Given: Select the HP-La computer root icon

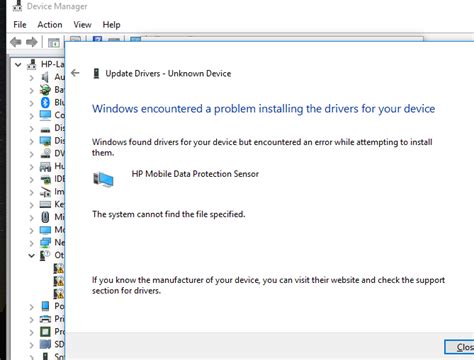Looking at the screenshot, I should 32,64.
